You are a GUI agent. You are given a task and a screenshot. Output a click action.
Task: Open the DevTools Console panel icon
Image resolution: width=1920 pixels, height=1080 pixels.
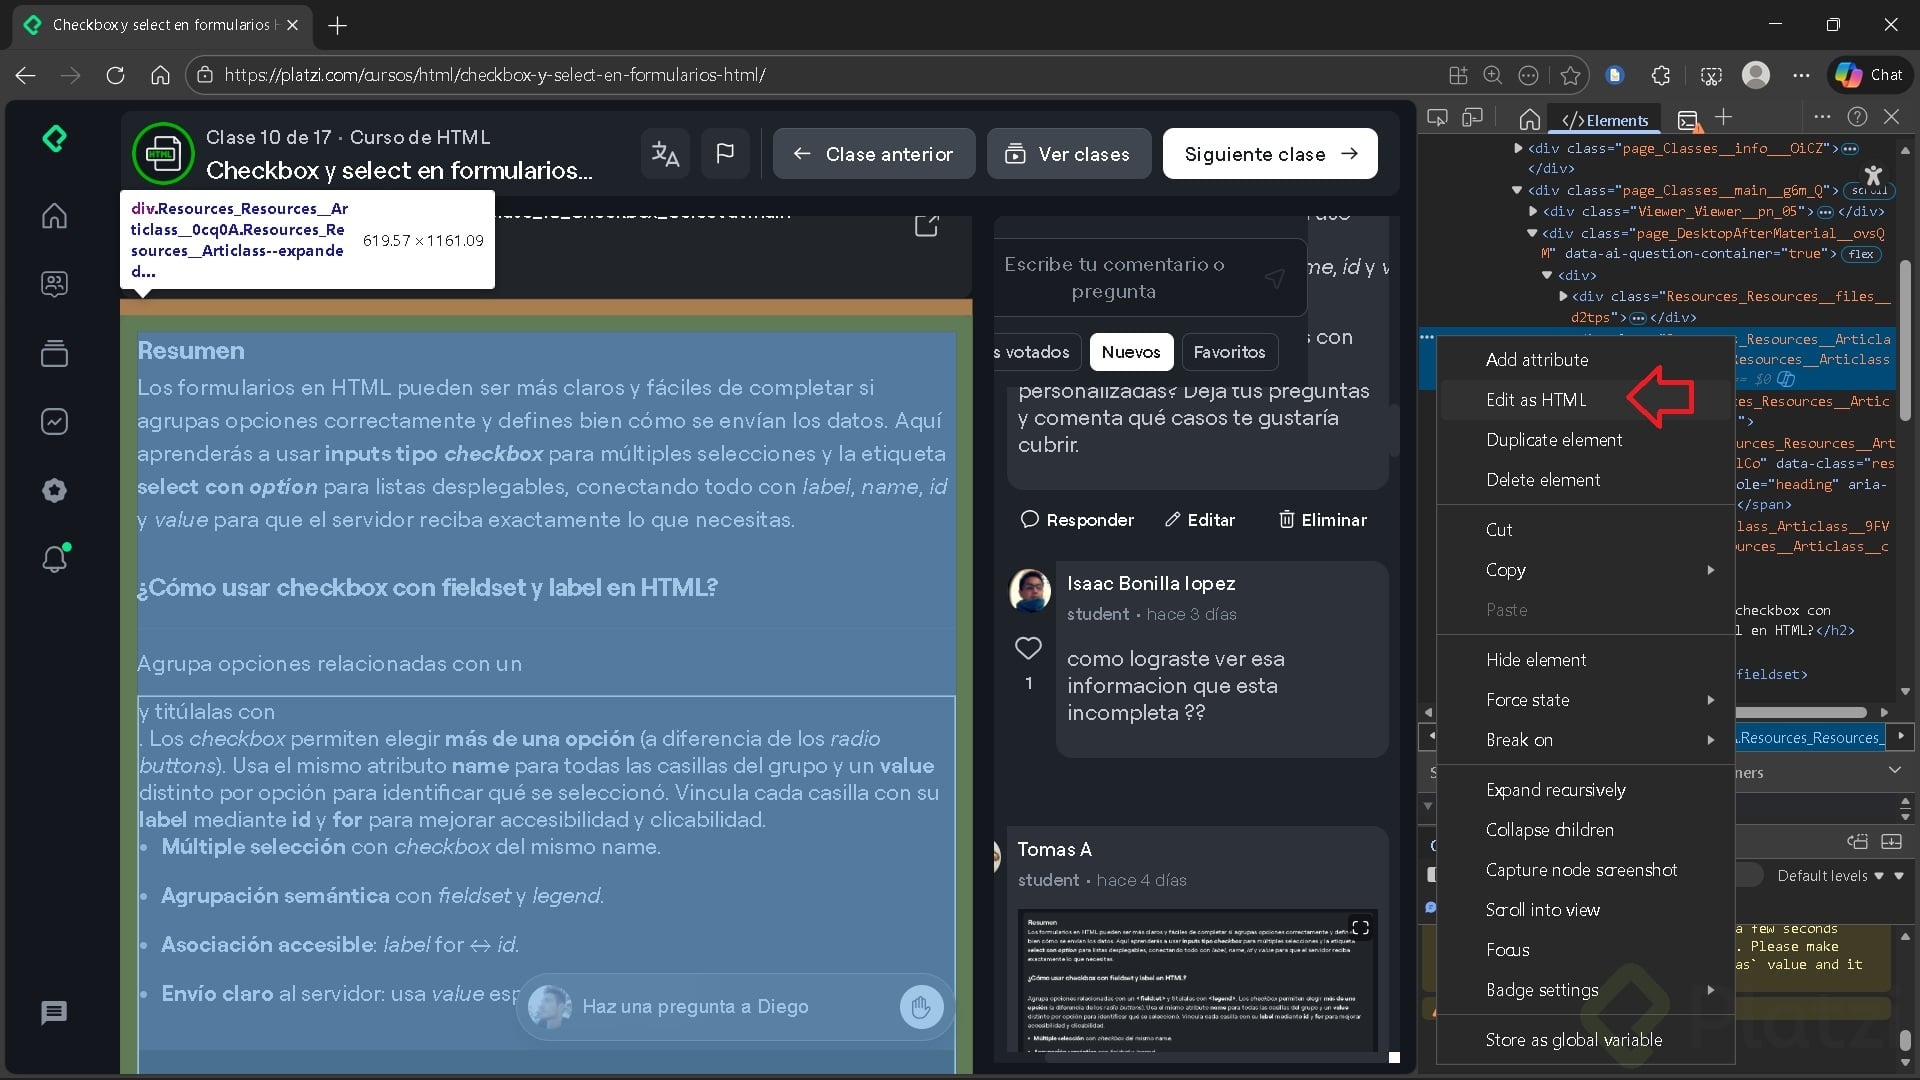(1688, 120)
